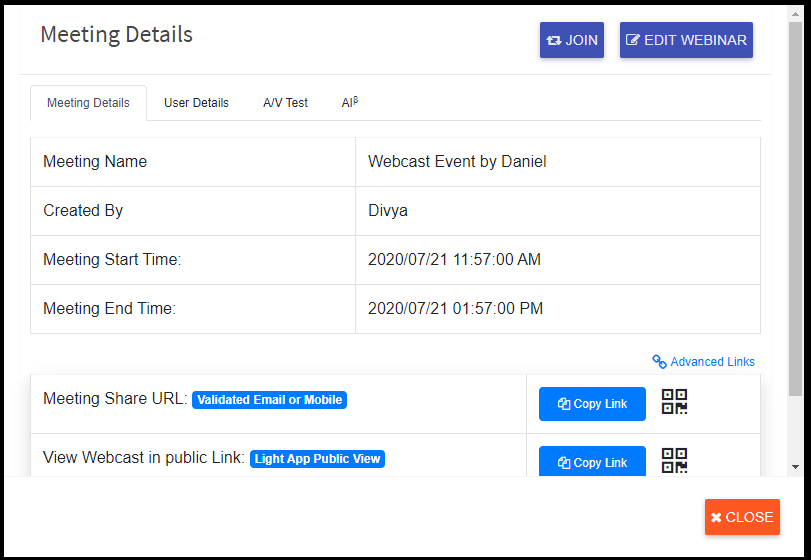811x560 pixels.
Task: Open Advanced Links
Action: (x=703, y=361)
